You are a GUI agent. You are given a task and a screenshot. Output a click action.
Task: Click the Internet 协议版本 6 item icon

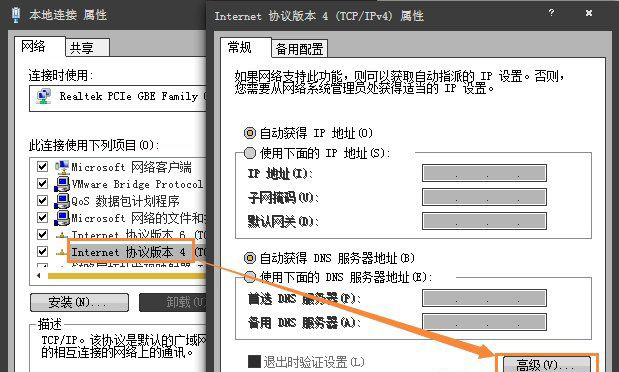coord(61,236)
